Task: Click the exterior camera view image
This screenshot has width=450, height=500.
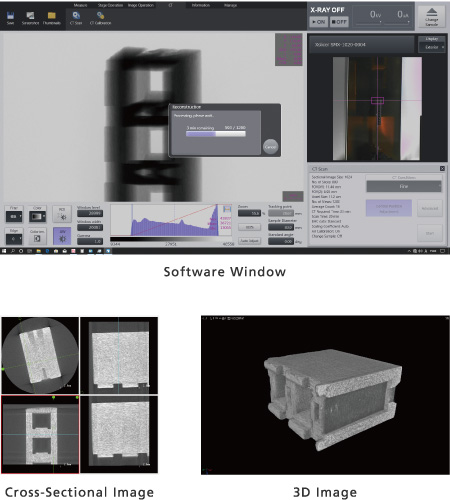Action: click(x=377, y=108)
